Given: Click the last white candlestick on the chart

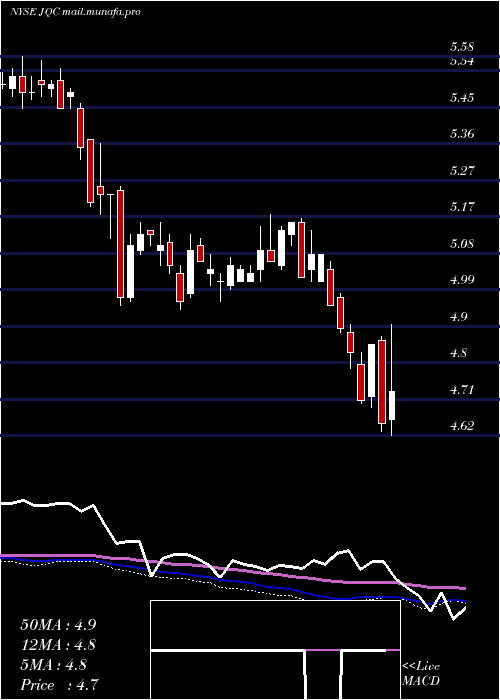Looking at the screenshot, I should pos(392,405).
